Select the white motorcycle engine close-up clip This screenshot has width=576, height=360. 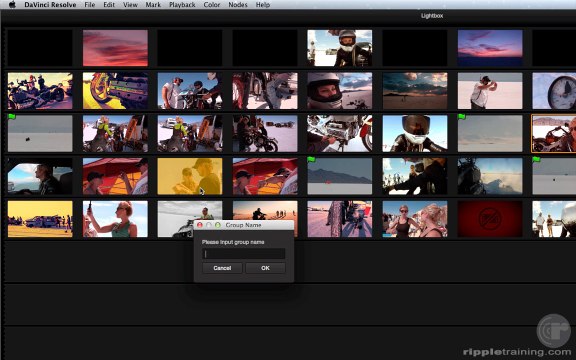[340, 133]
